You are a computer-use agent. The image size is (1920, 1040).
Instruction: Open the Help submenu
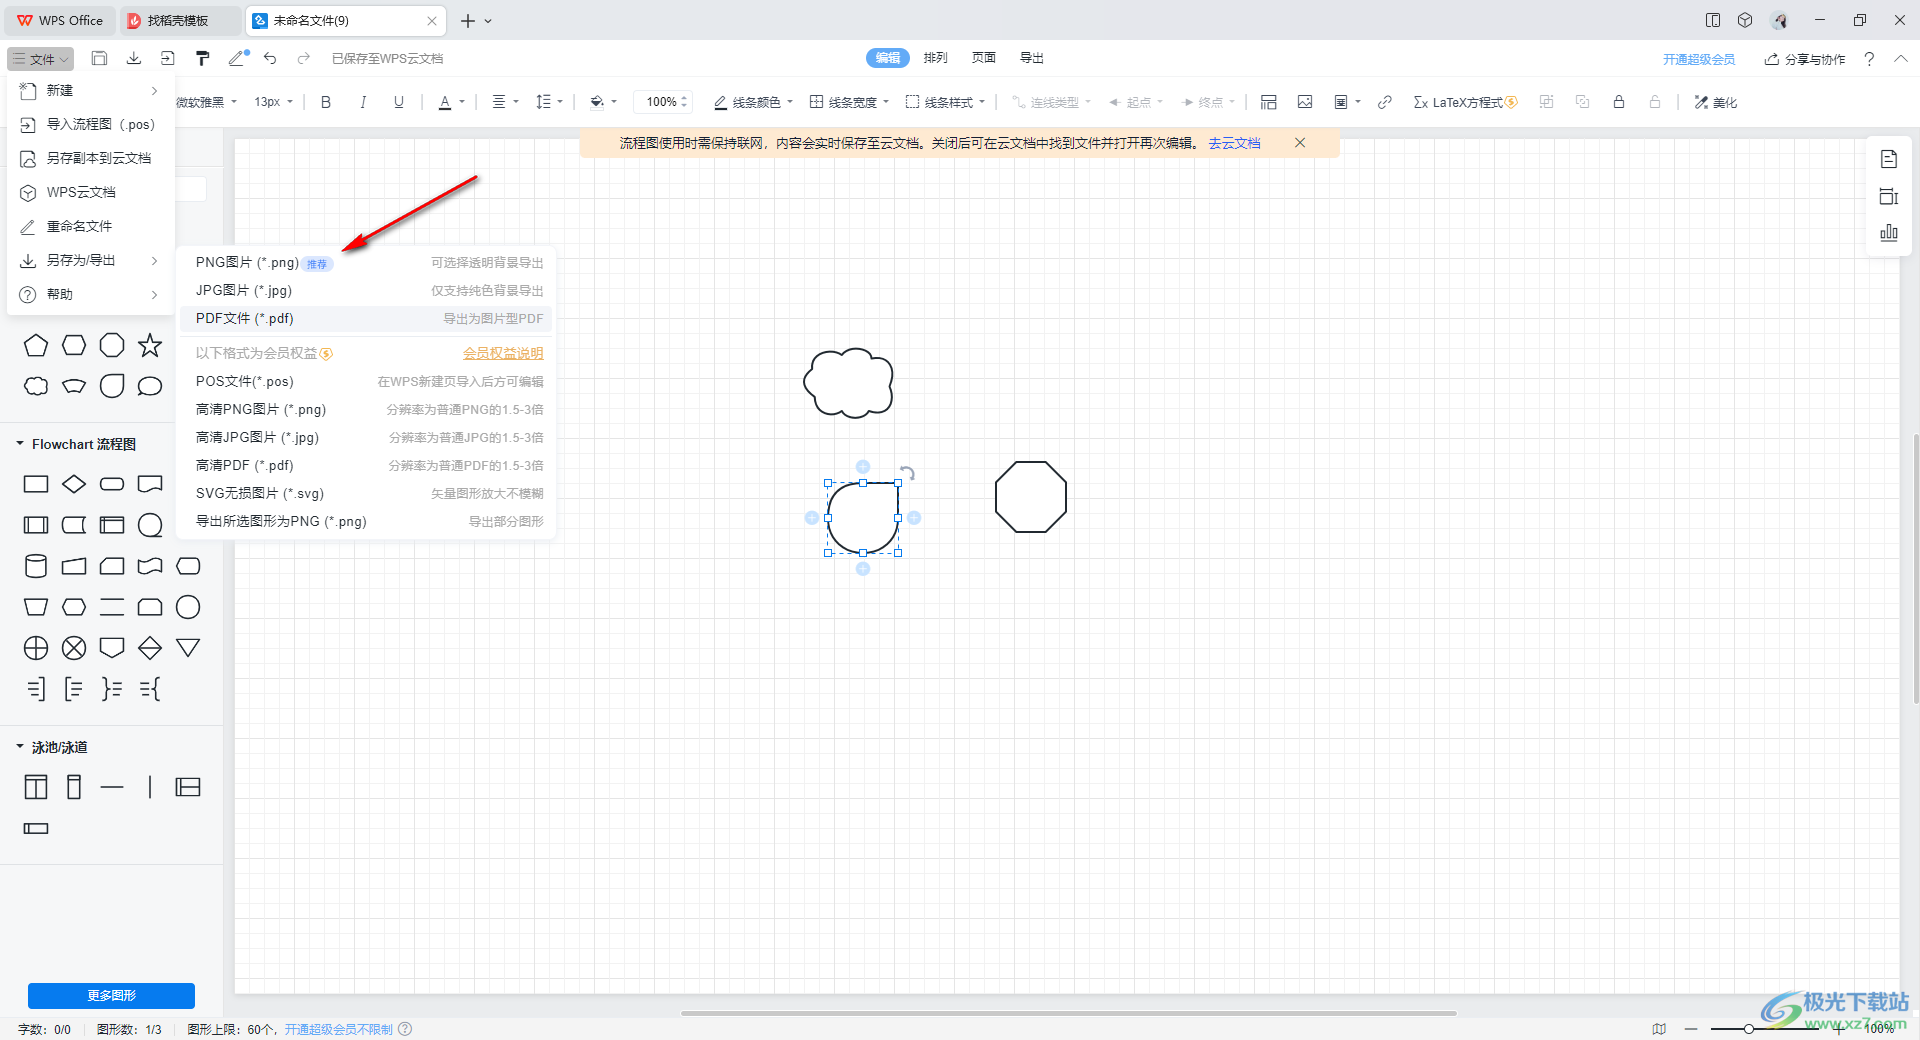pyautogui.click(x=90, y=294)
